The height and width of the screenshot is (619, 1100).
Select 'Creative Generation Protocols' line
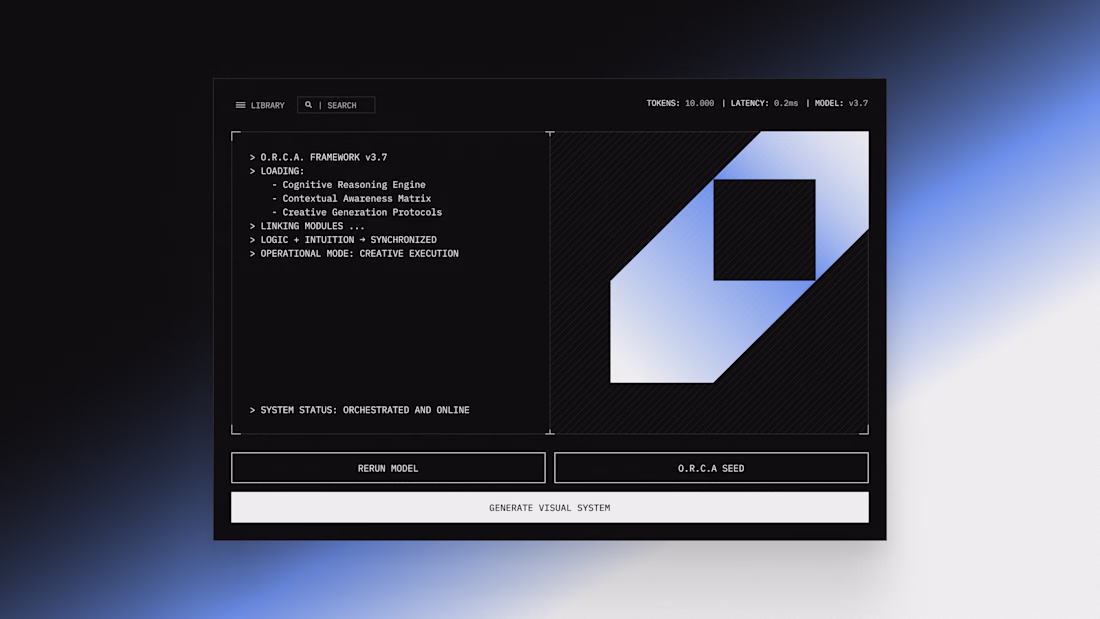(357, 212)
